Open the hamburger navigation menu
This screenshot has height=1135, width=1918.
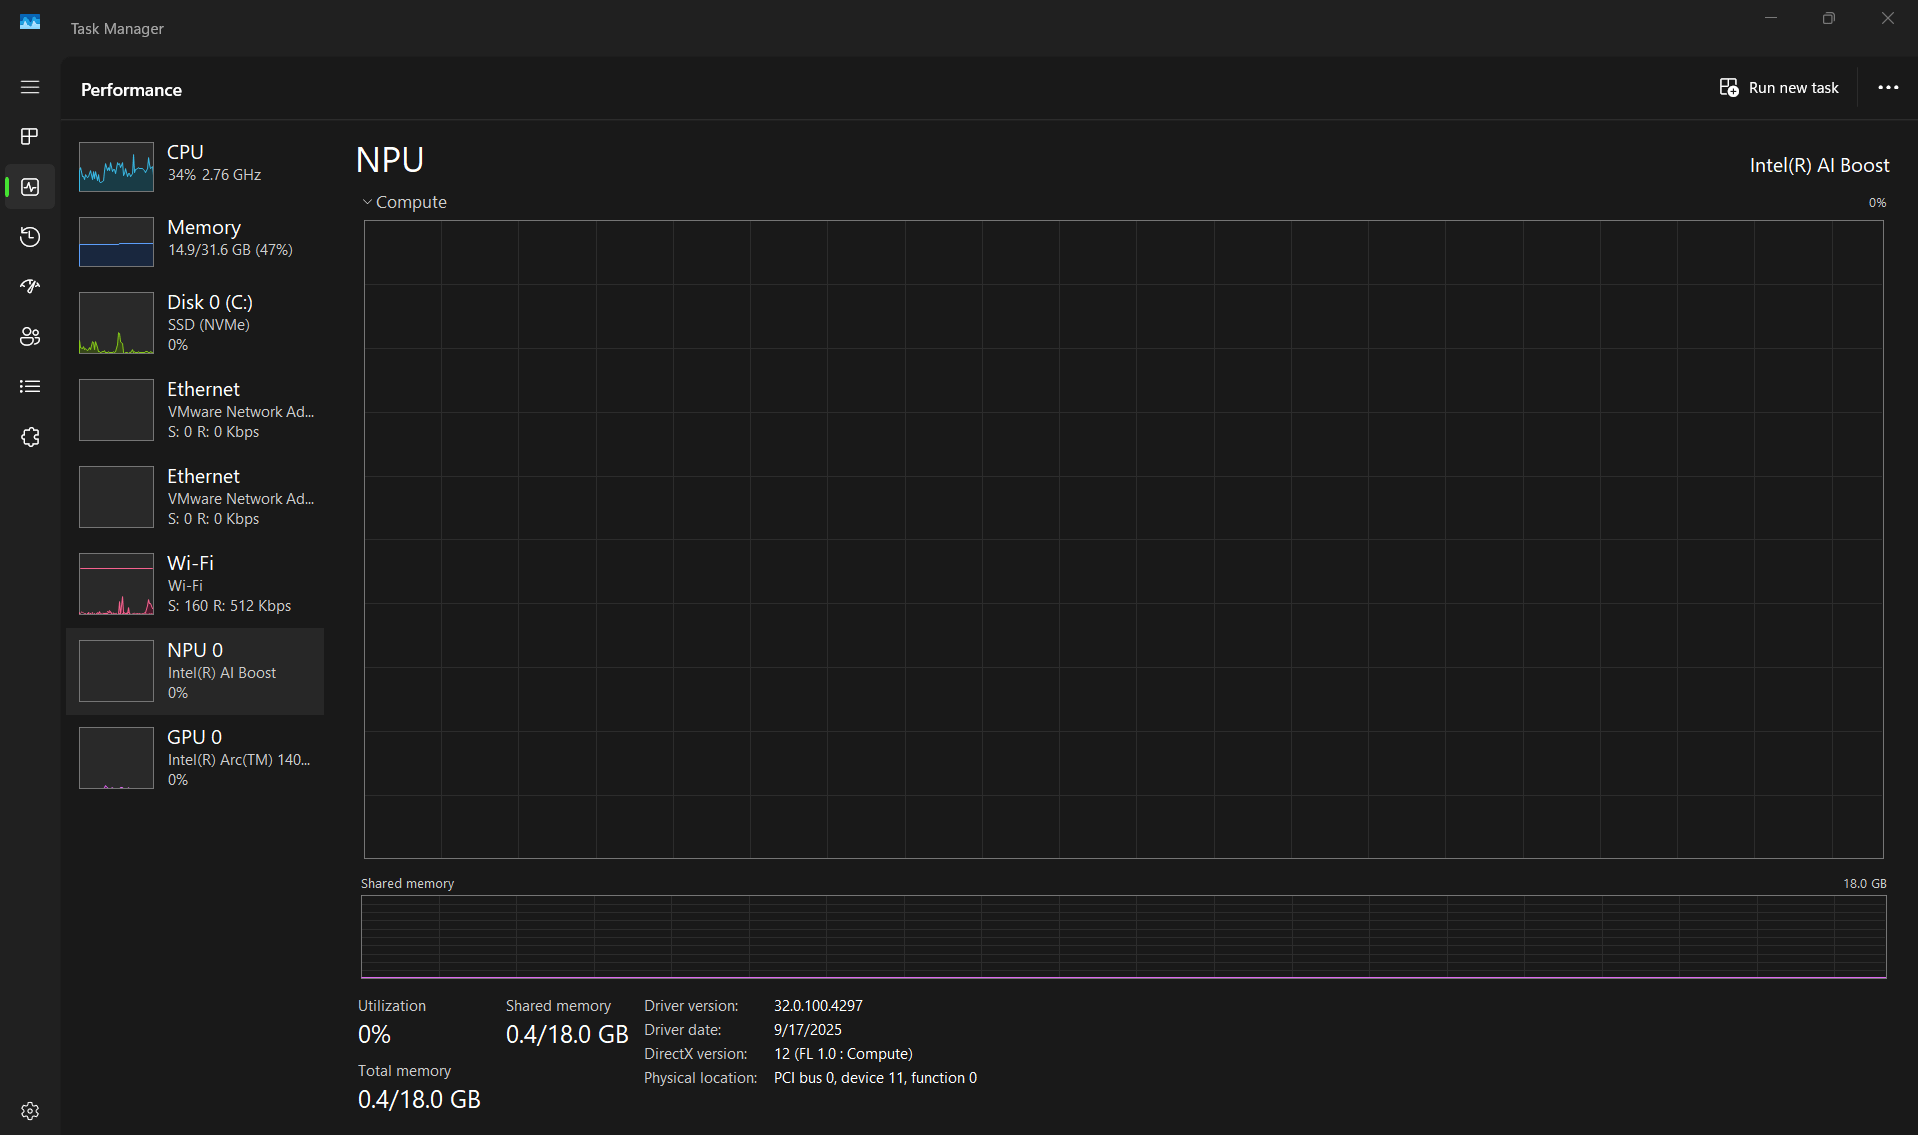(30, 87)
